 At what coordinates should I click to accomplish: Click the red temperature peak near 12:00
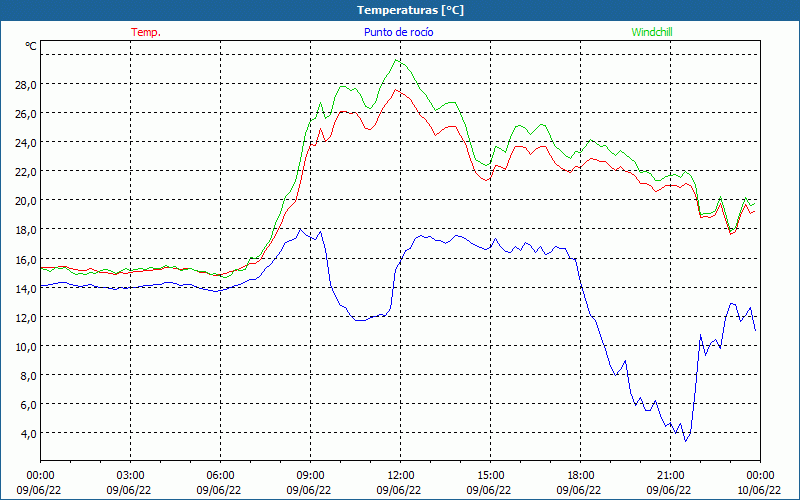click(395, 90)
